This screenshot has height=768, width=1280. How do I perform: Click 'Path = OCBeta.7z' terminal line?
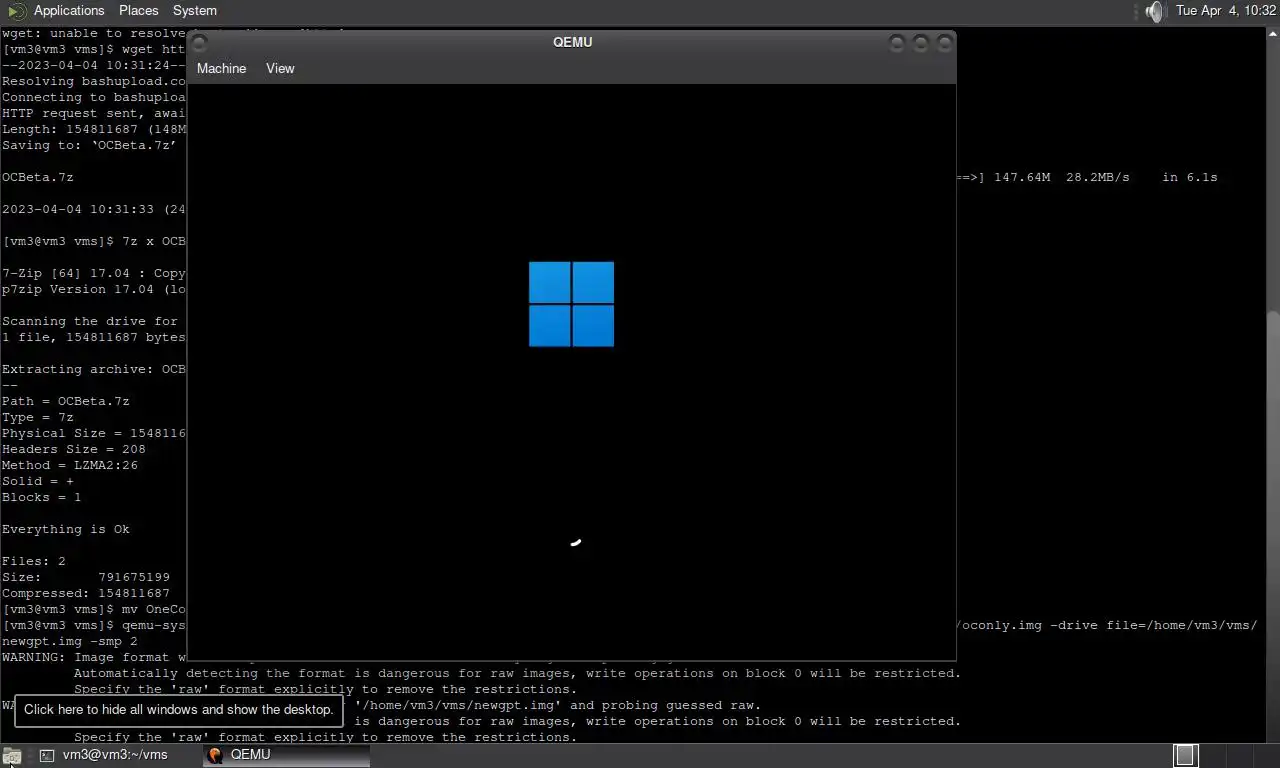[x=66, y=401]
